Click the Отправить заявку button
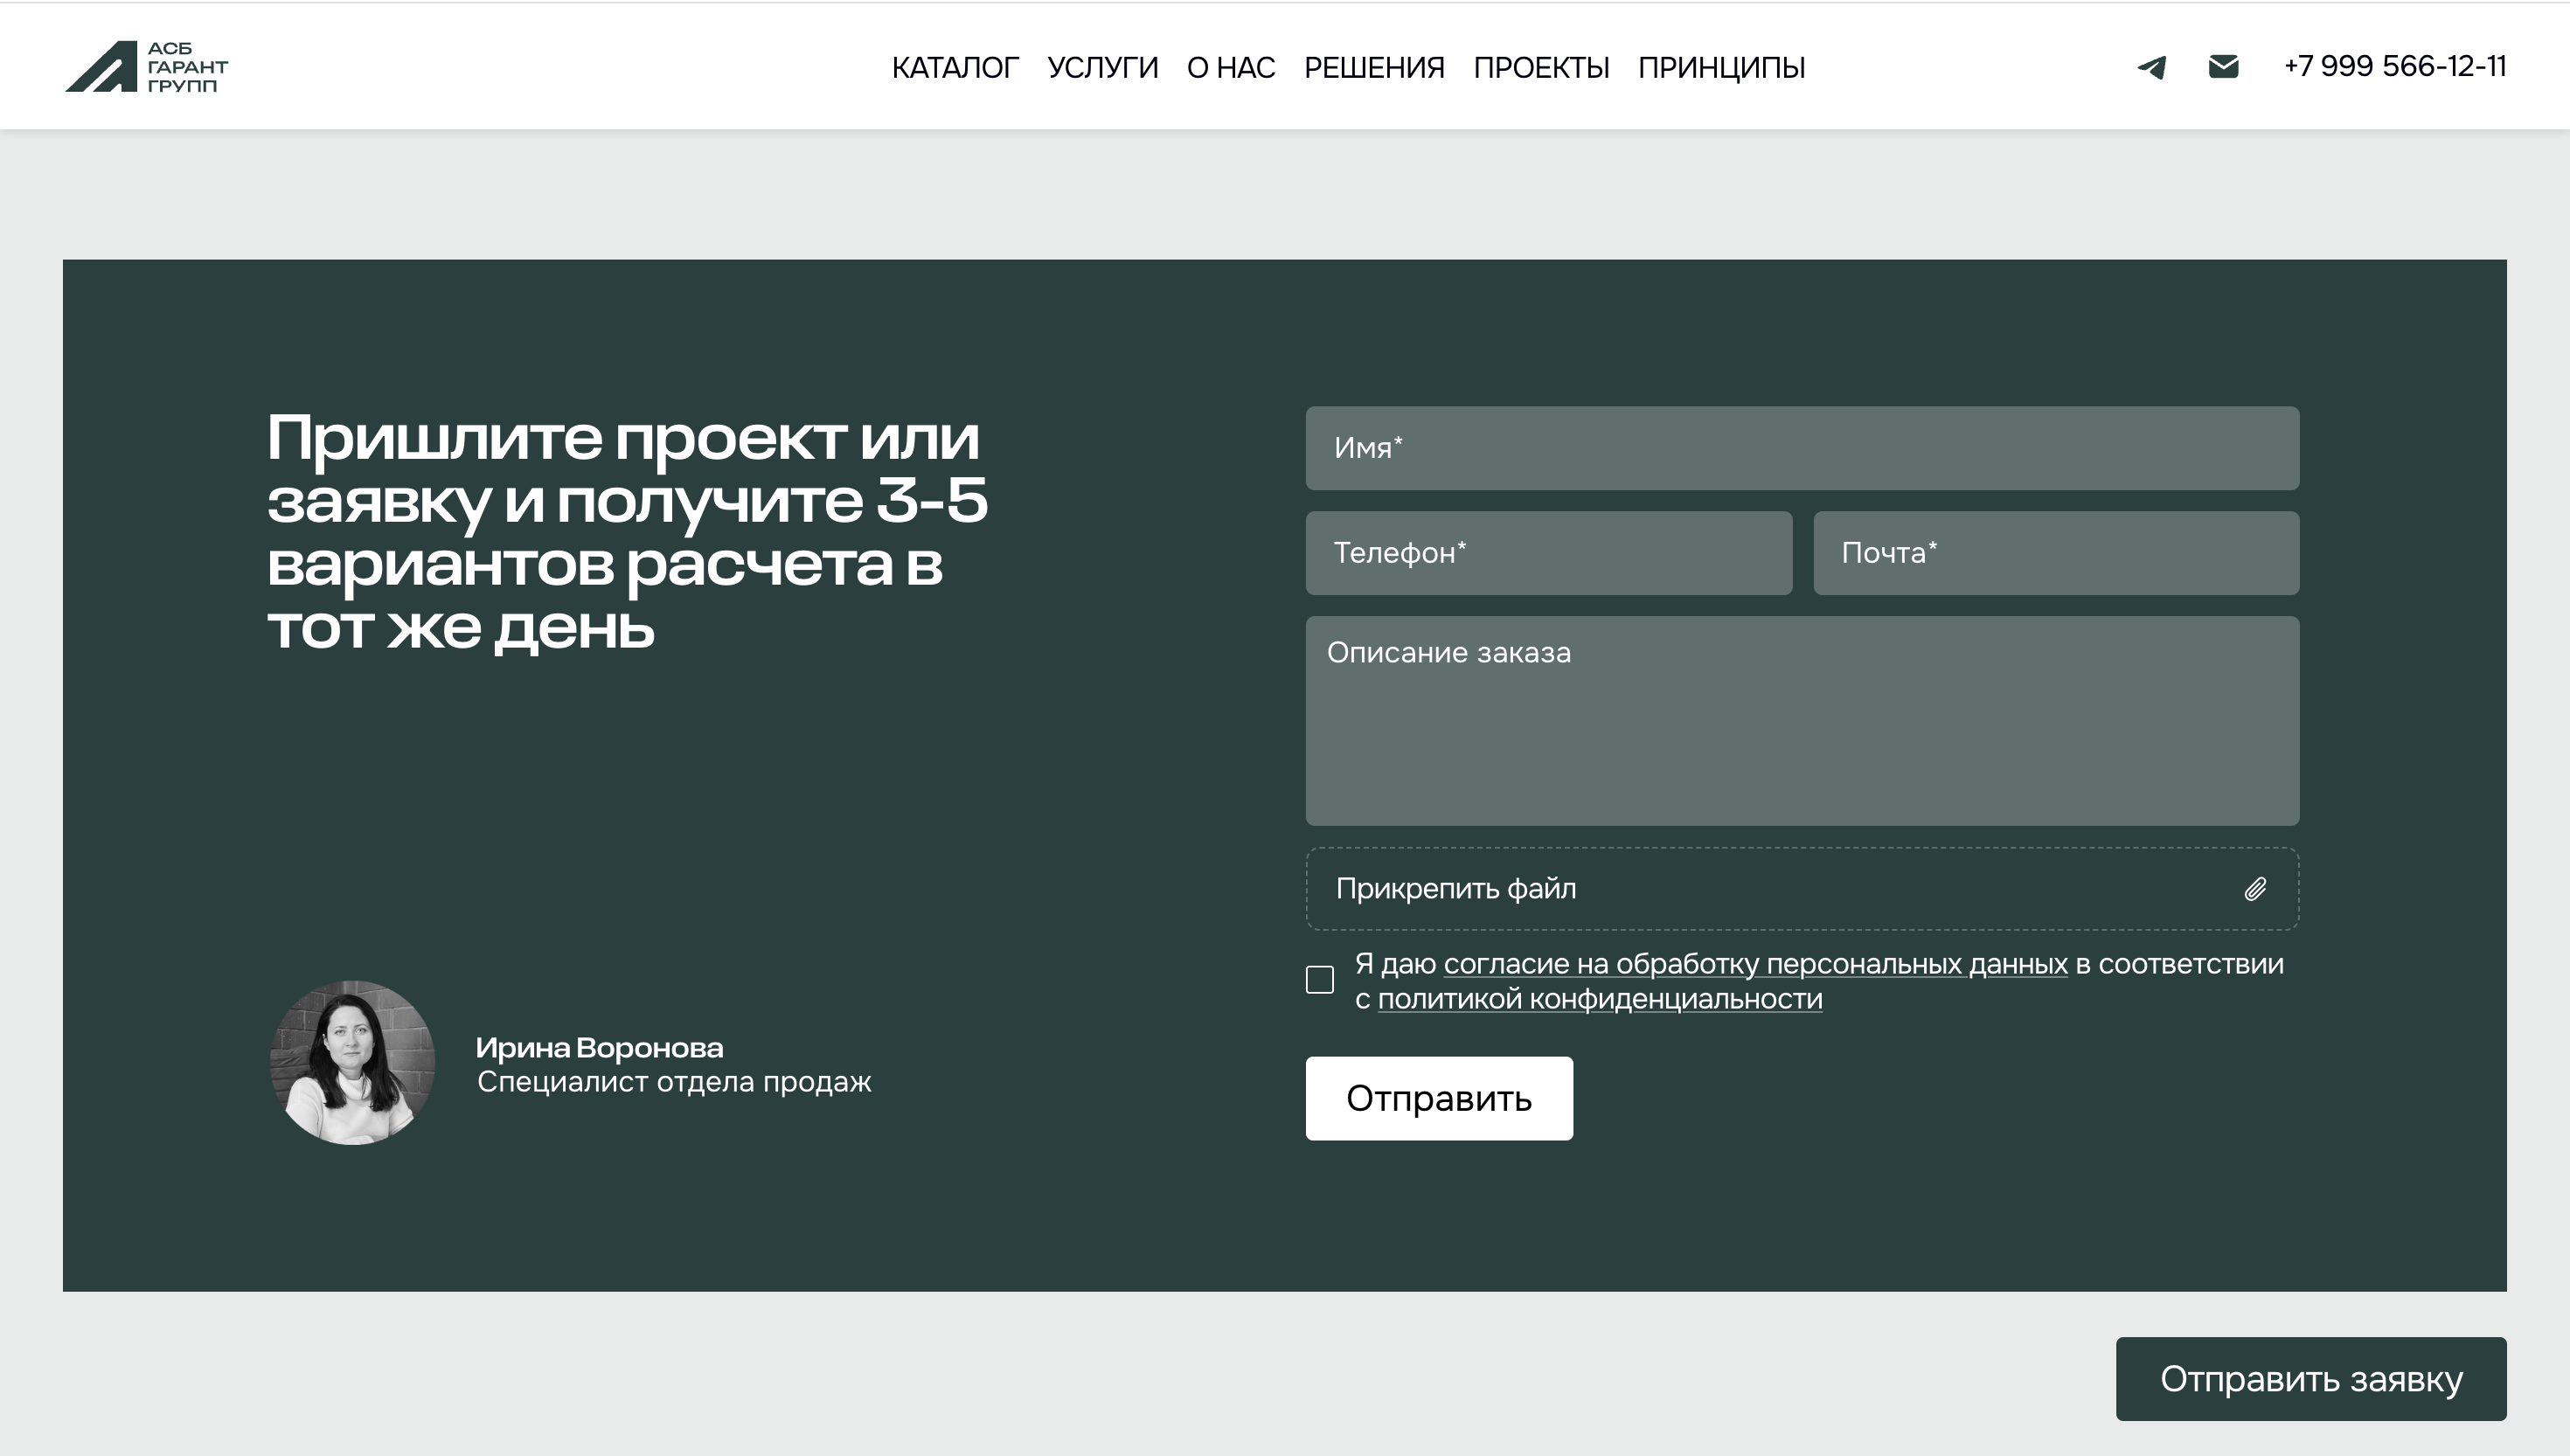Viewport: 2570px width, 1456px height. point(2312,1379)
